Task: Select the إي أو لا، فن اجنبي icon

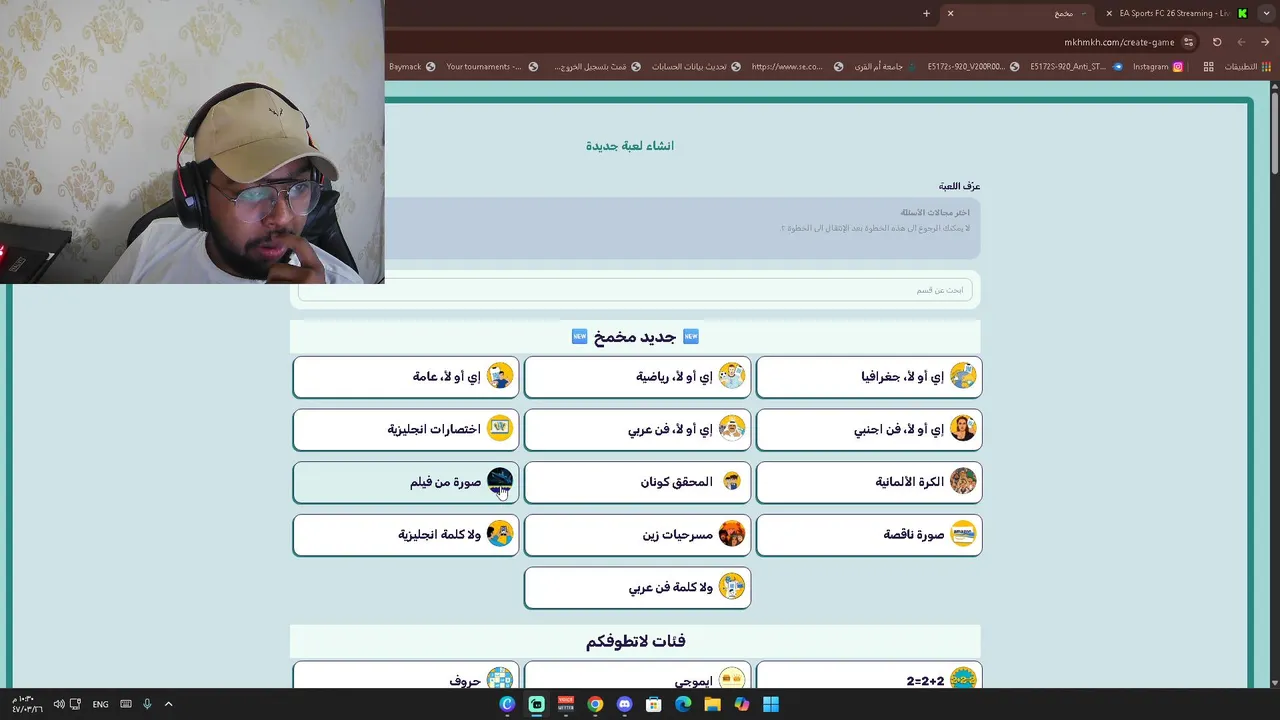Action: [963, 429]
